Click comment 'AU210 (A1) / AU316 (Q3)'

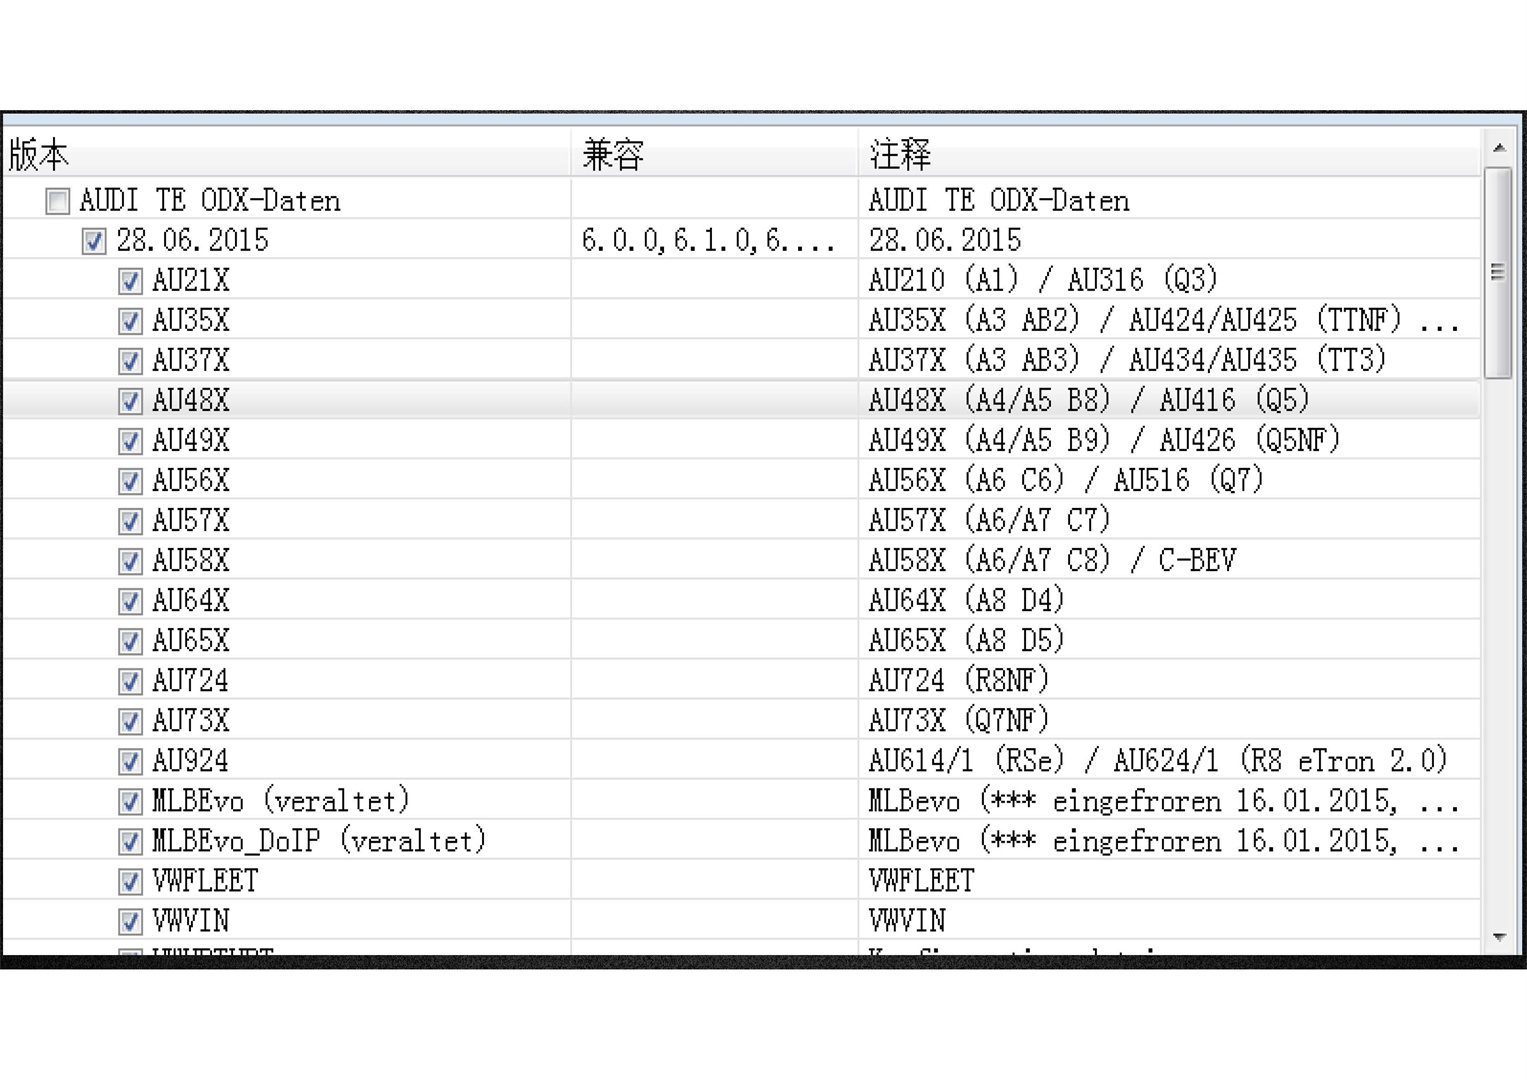point(1043,281)
